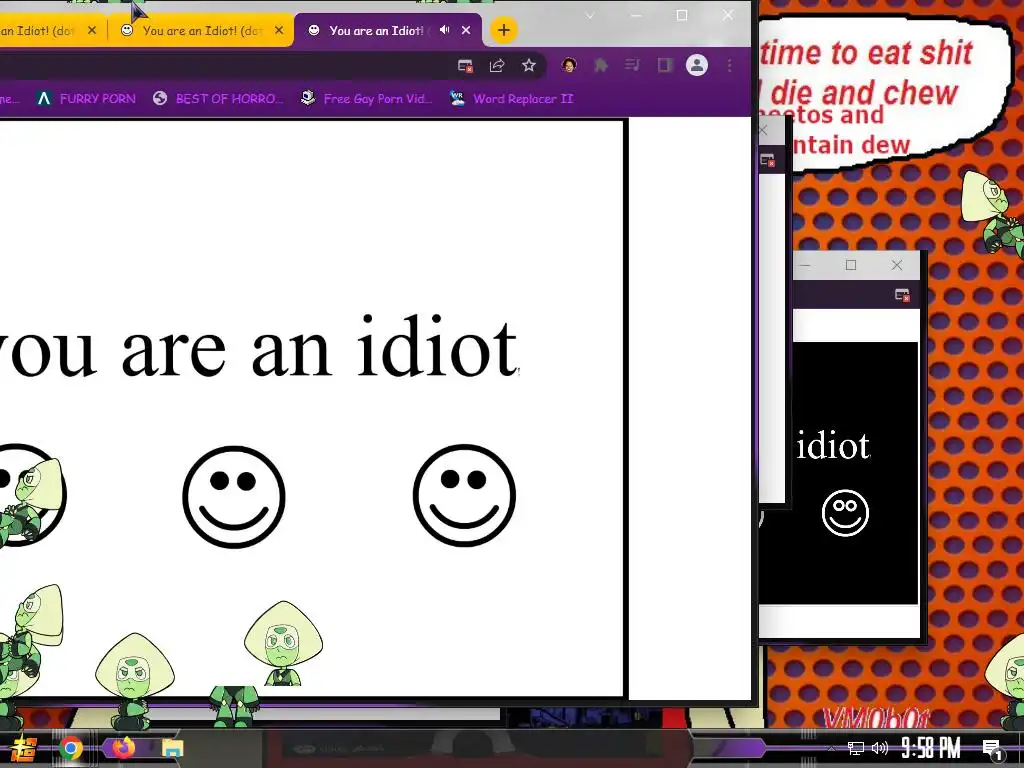The height and width of the screenshot is (768, 1024).
Task: Share this page using the share icon
Action: coord(497,65)
